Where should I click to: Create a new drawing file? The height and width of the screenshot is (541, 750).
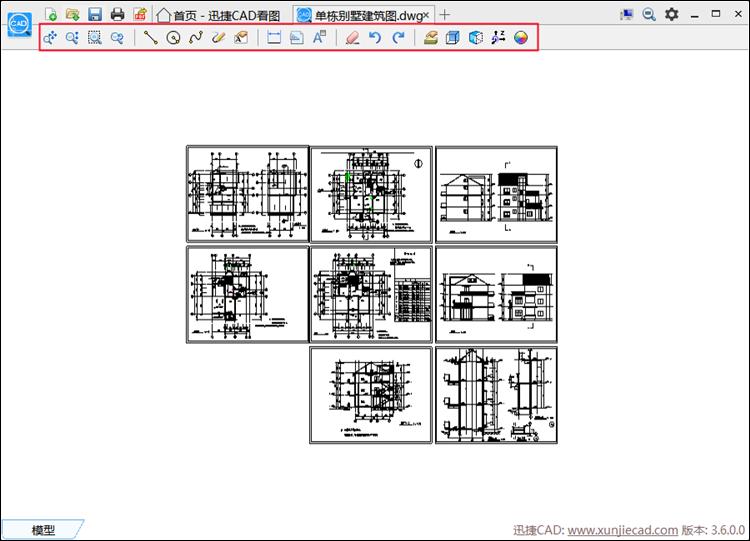click(x=51, y=14)
